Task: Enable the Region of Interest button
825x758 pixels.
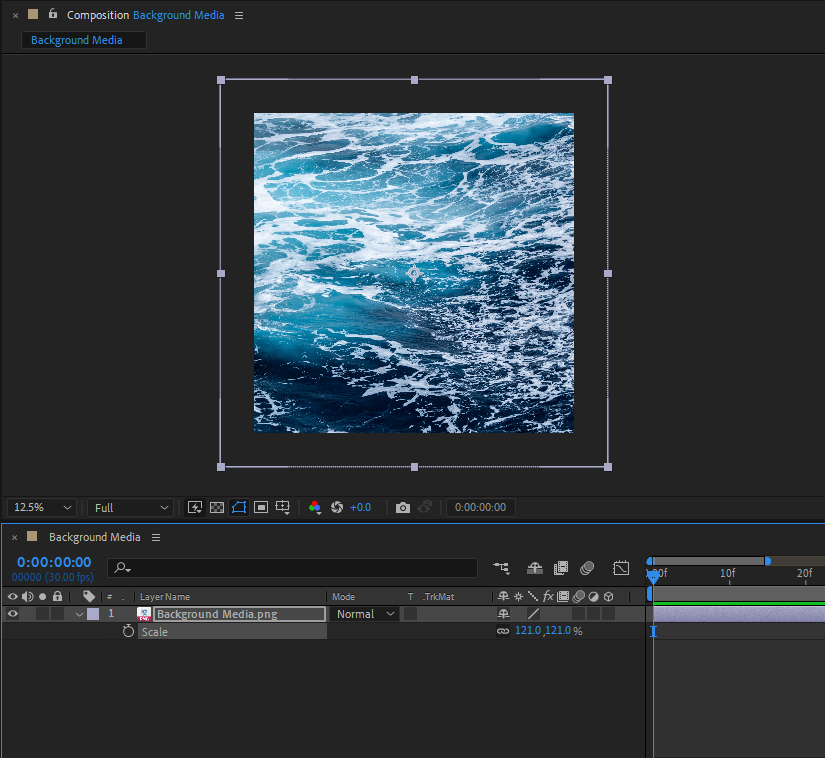Action: pyautogui.click(x=261, y=507)
